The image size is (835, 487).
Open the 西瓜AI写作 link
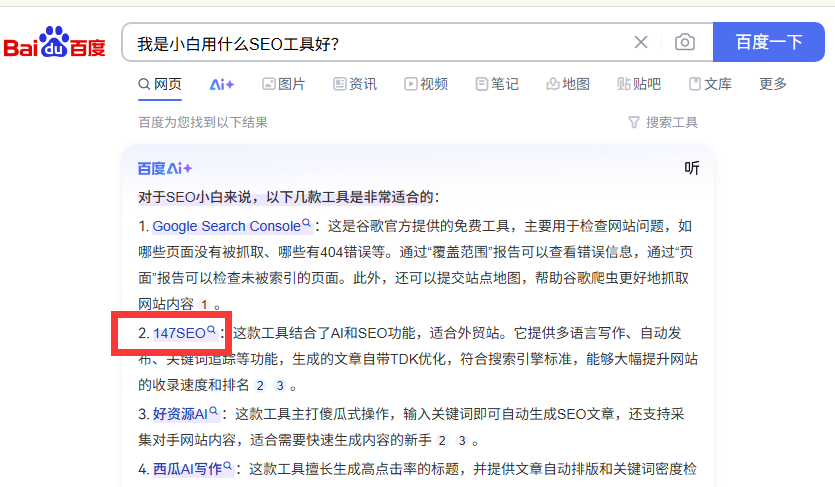(x=192, y=469)
